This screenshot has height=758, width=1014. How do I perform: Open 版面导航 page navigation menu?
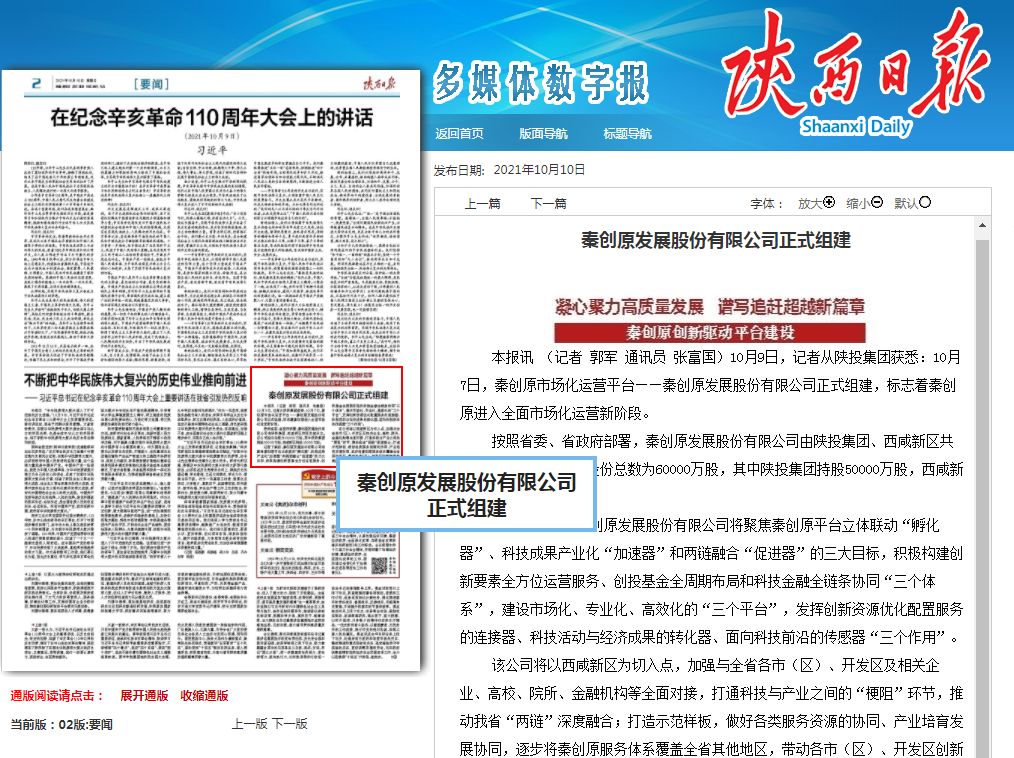tap(543, 133)
